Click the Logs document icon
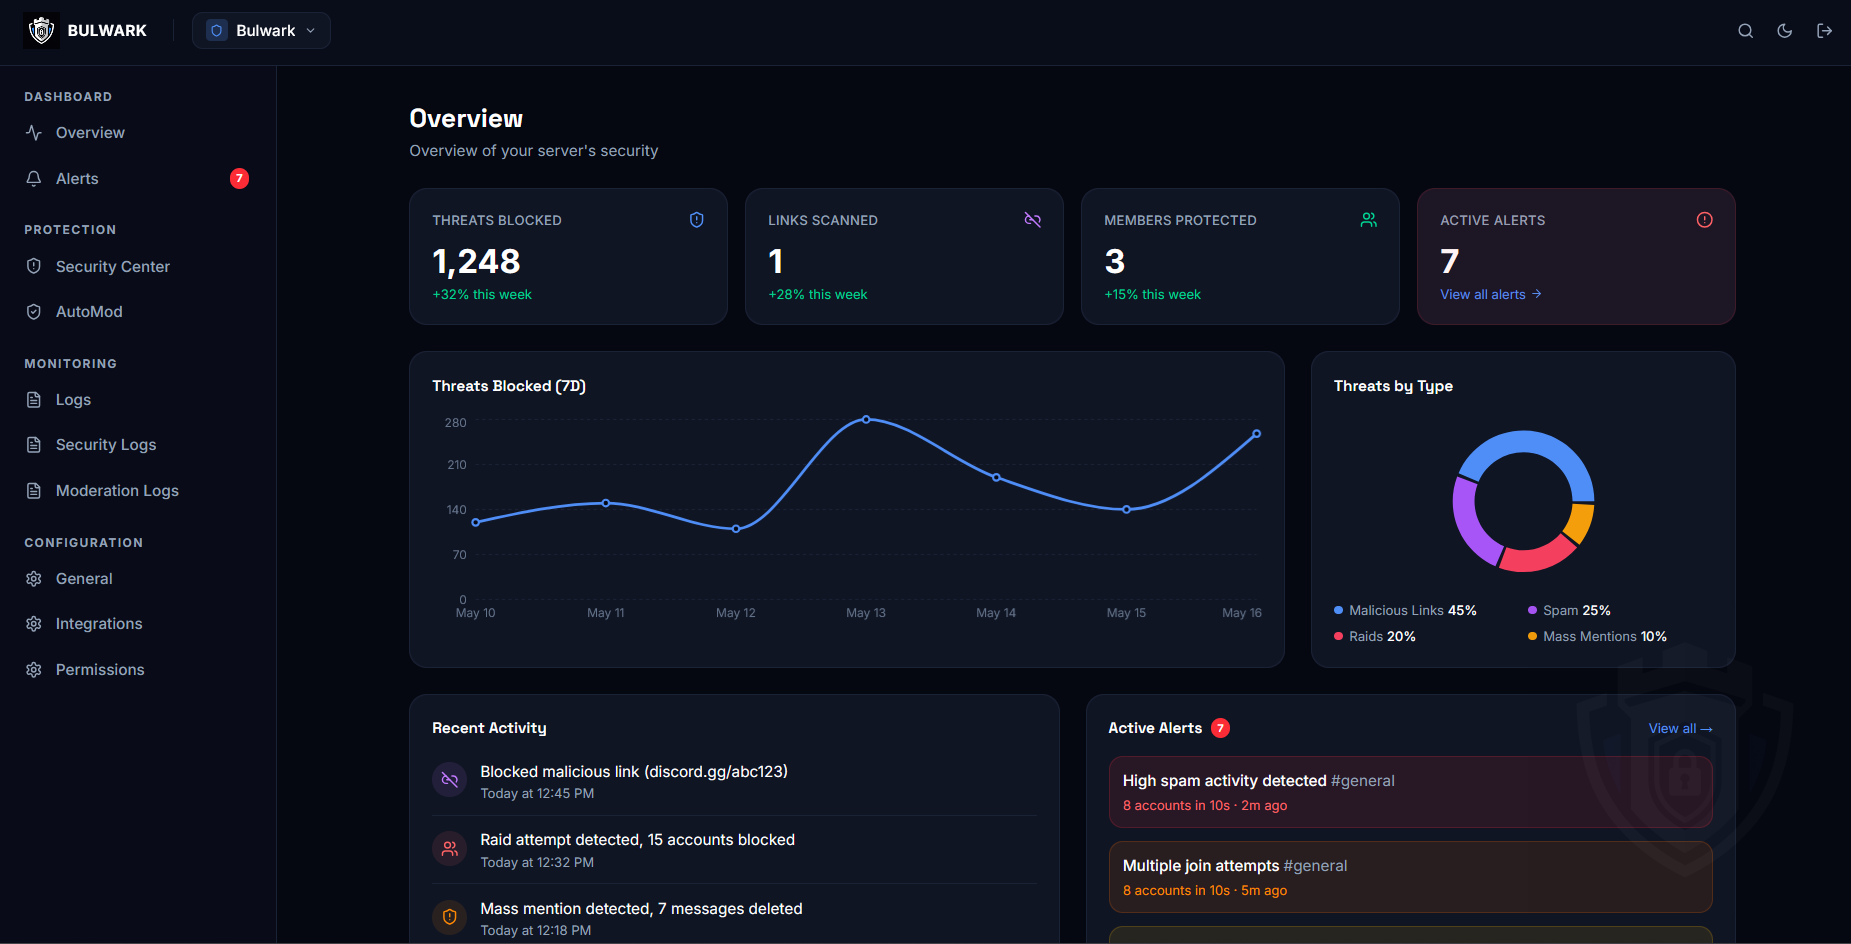 34,400
